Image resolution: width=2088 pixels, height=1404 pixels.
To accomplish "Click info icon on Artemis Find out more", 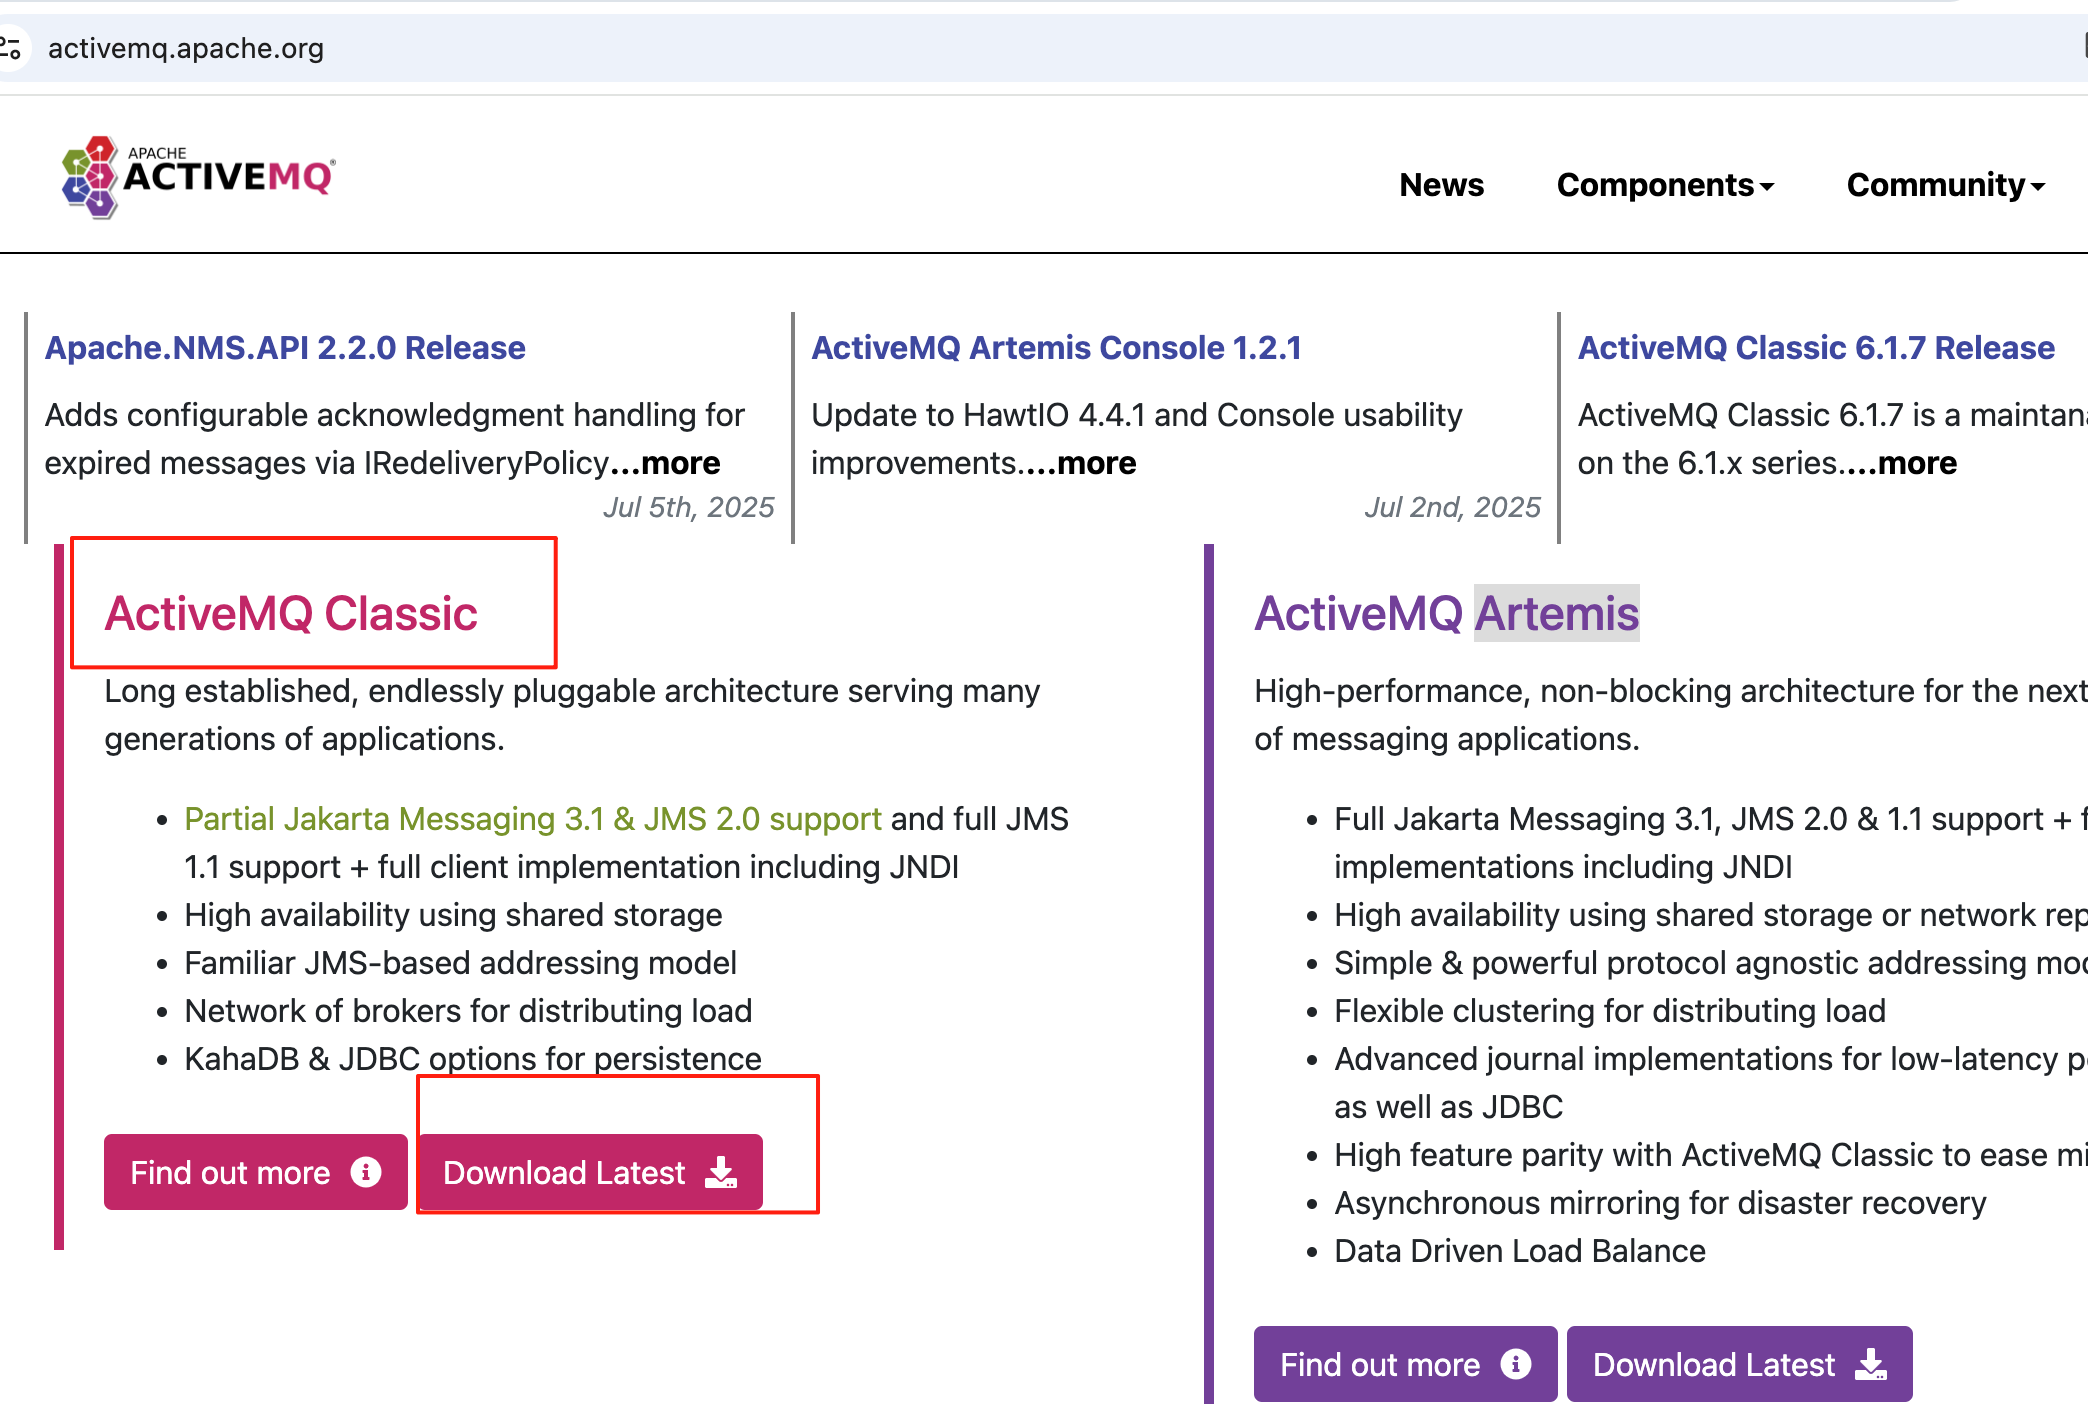I will (x=1516, y=1364).
